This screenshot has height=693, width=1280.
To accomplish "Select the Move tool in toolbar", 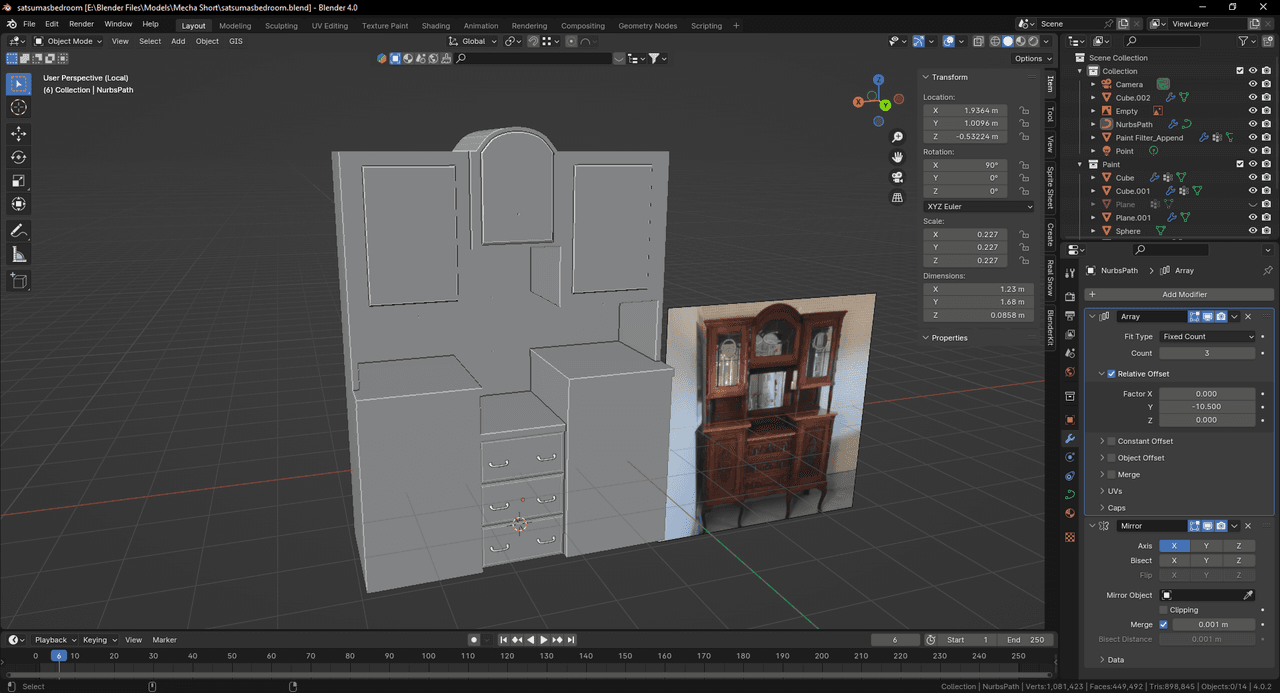I will tap(18, 133).
